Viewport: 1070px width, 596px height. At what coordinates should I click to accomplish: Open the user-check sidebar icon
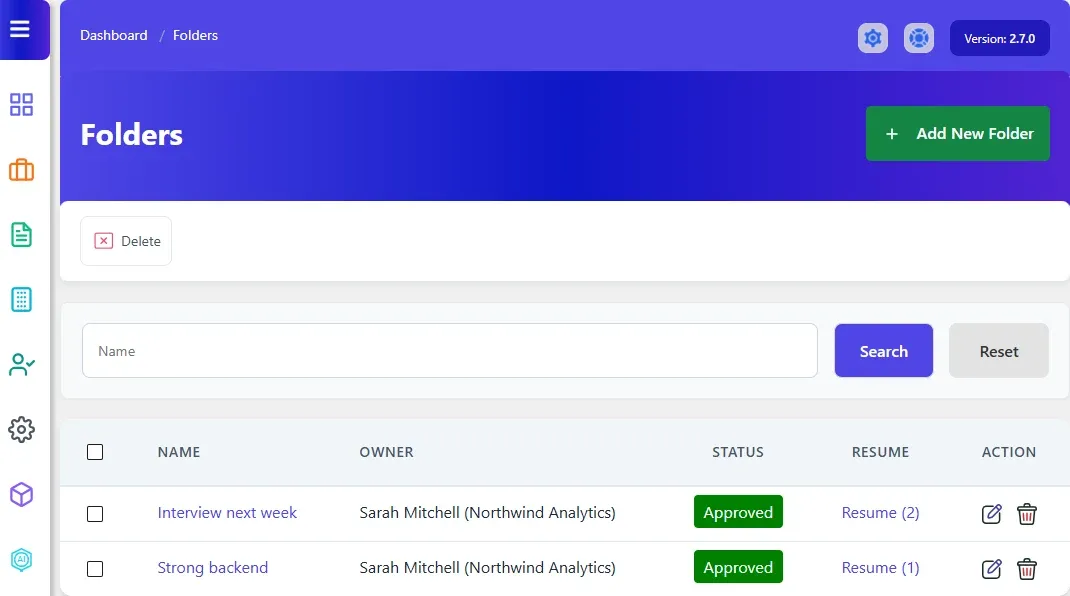click(21, 365)
